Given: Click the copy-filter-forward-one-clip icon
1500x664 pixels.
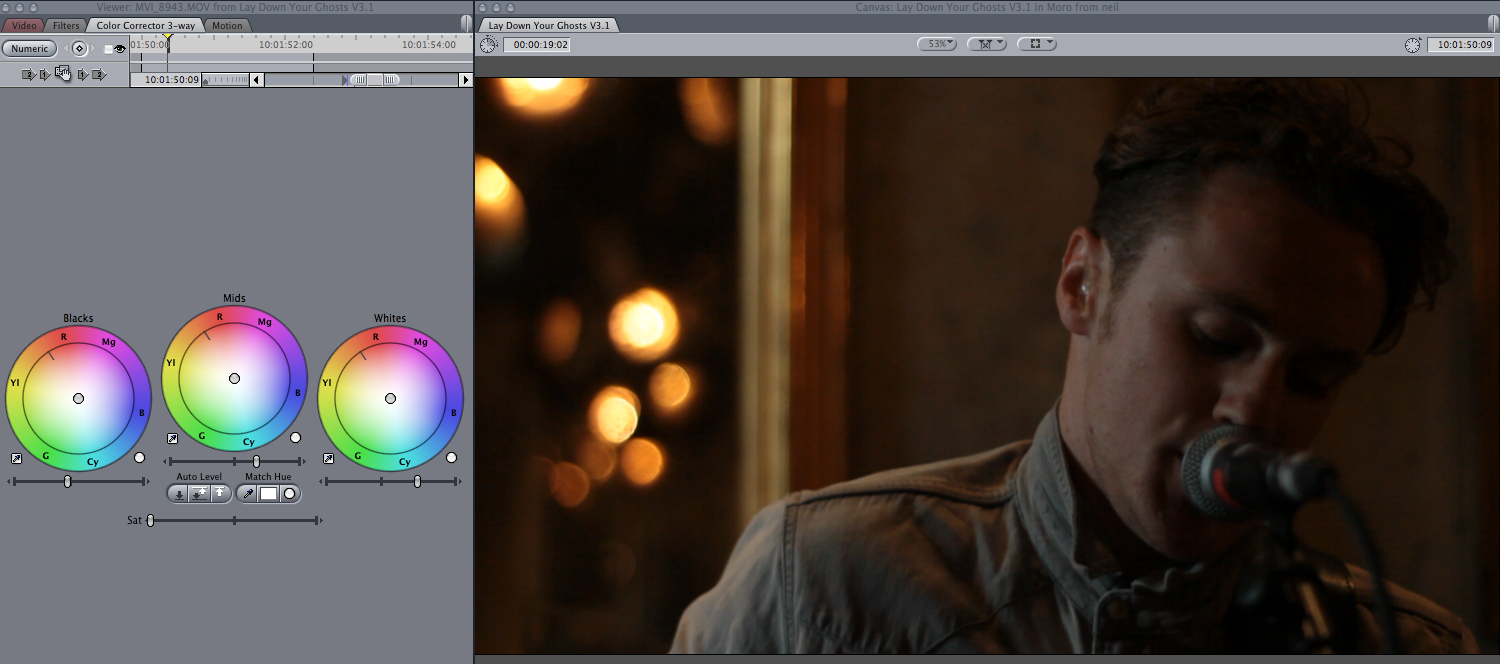Looking at the screenshot, I should [82, 74].
